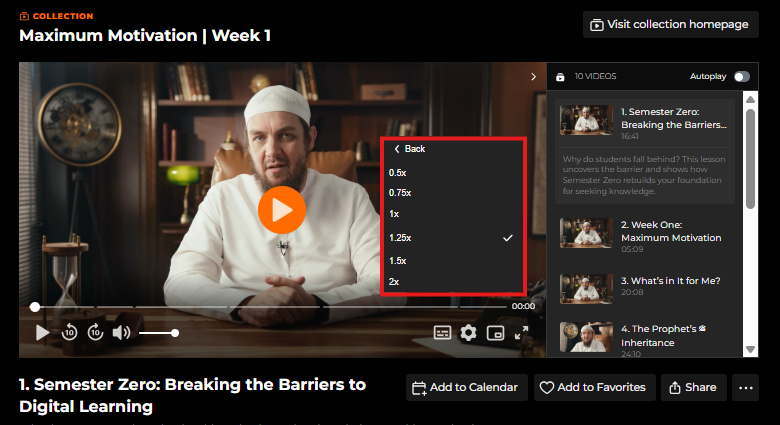Open video settings gear icon
Image resolution: width=780 pixels, height=425 pixels.
click(x=468, y=332)
